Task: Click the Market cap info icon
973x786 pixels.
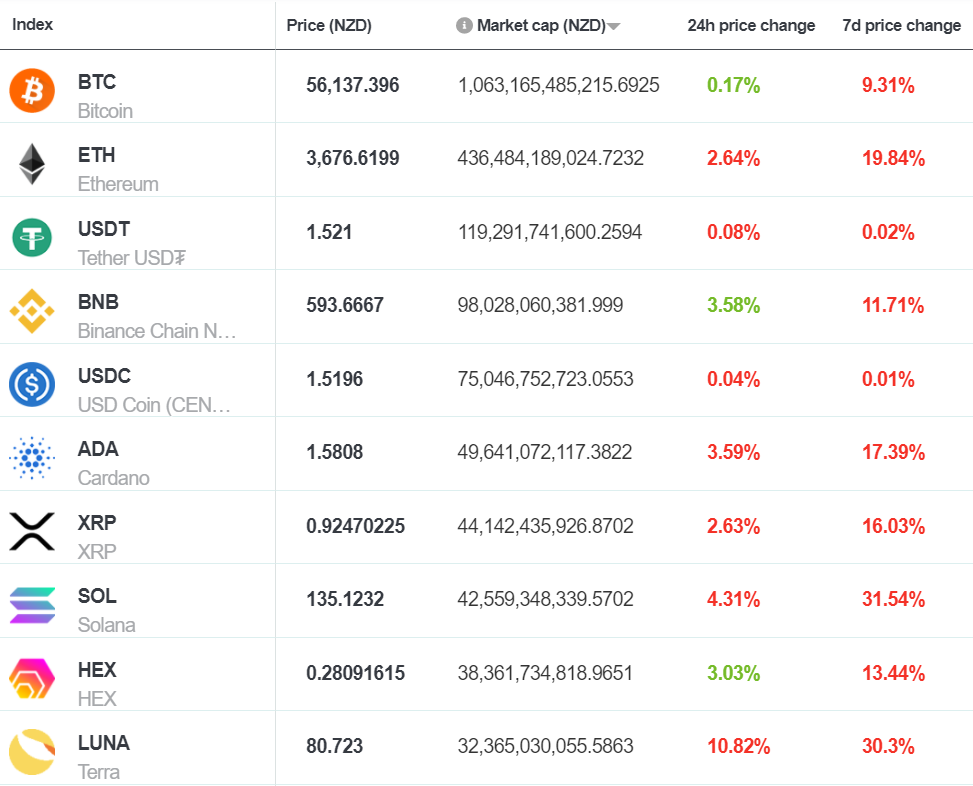Action: [x=464, y=25]
